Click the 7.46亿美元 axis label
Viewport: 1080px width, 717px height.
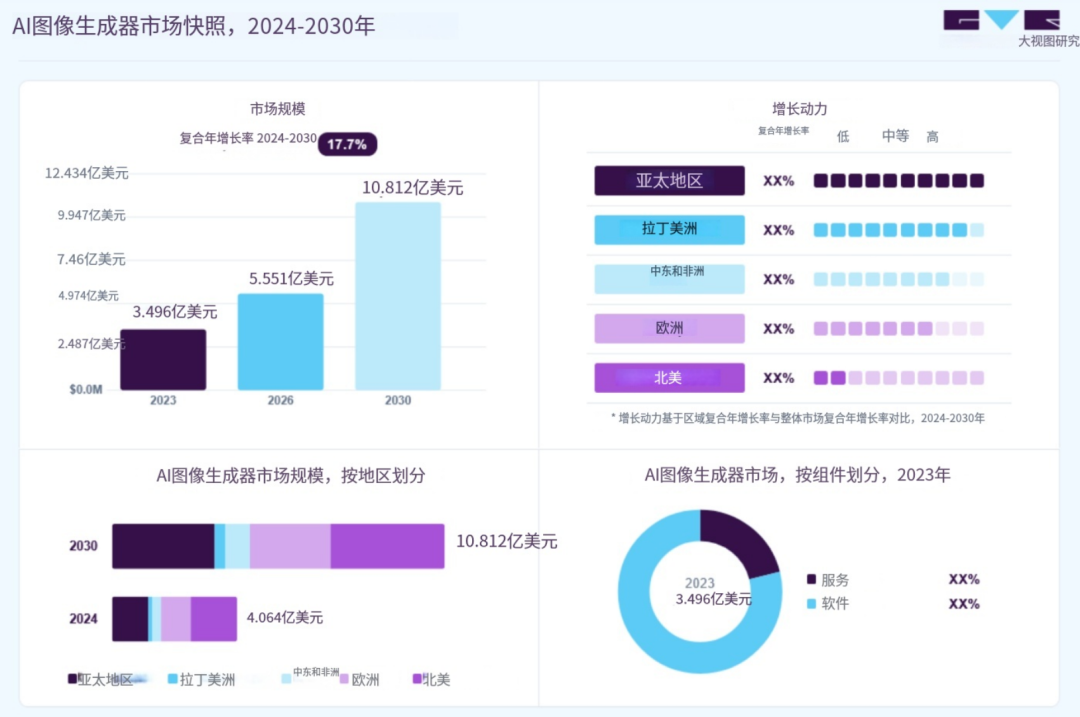(92, 259)
